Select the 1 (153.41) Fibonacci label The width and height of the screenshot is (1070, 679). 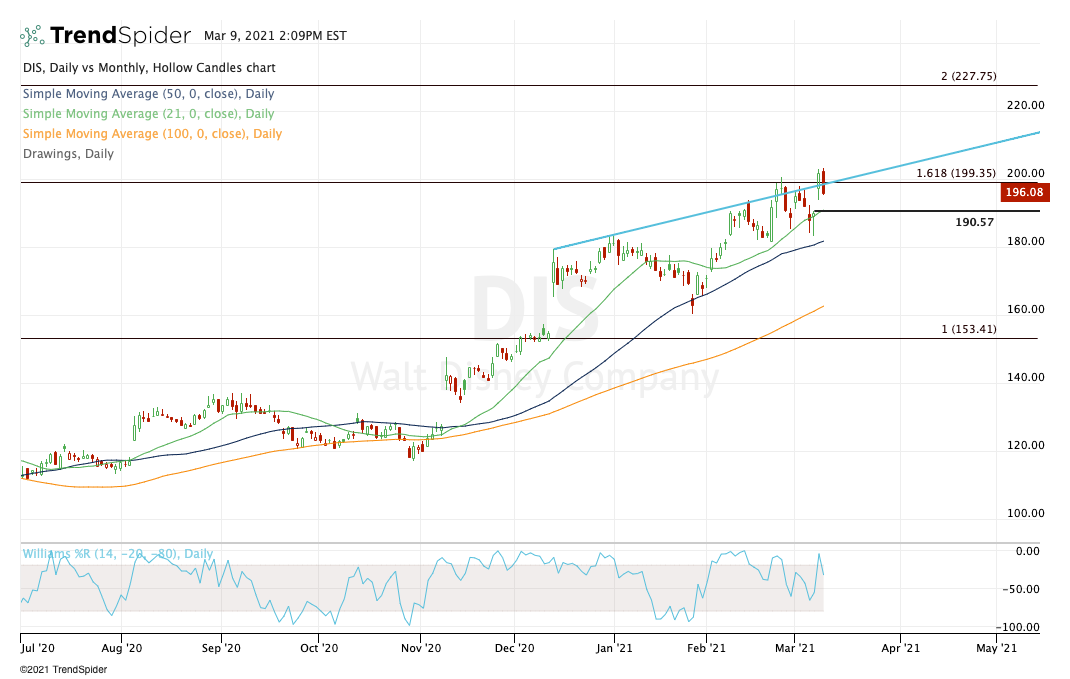[x=968, y=329]
